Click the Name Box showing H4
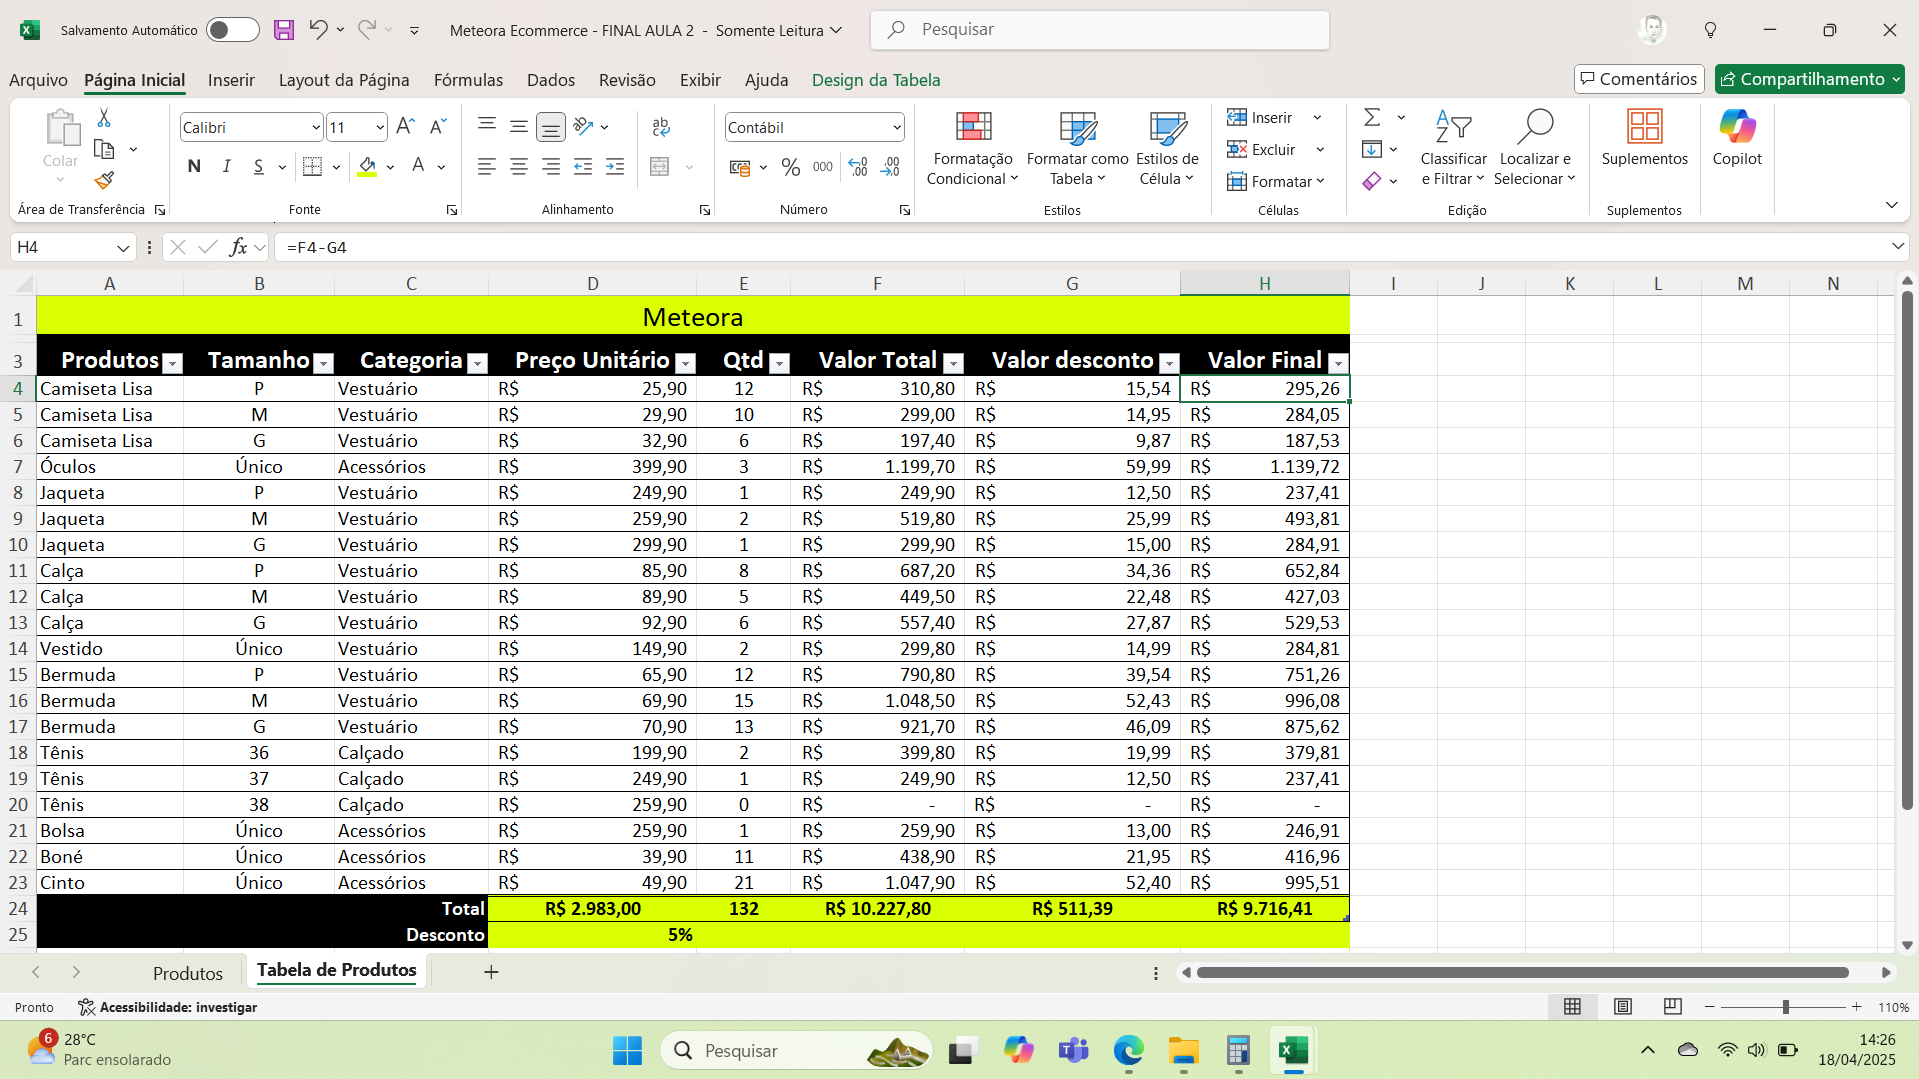1919x1079 pixels. tap(72, 247)
